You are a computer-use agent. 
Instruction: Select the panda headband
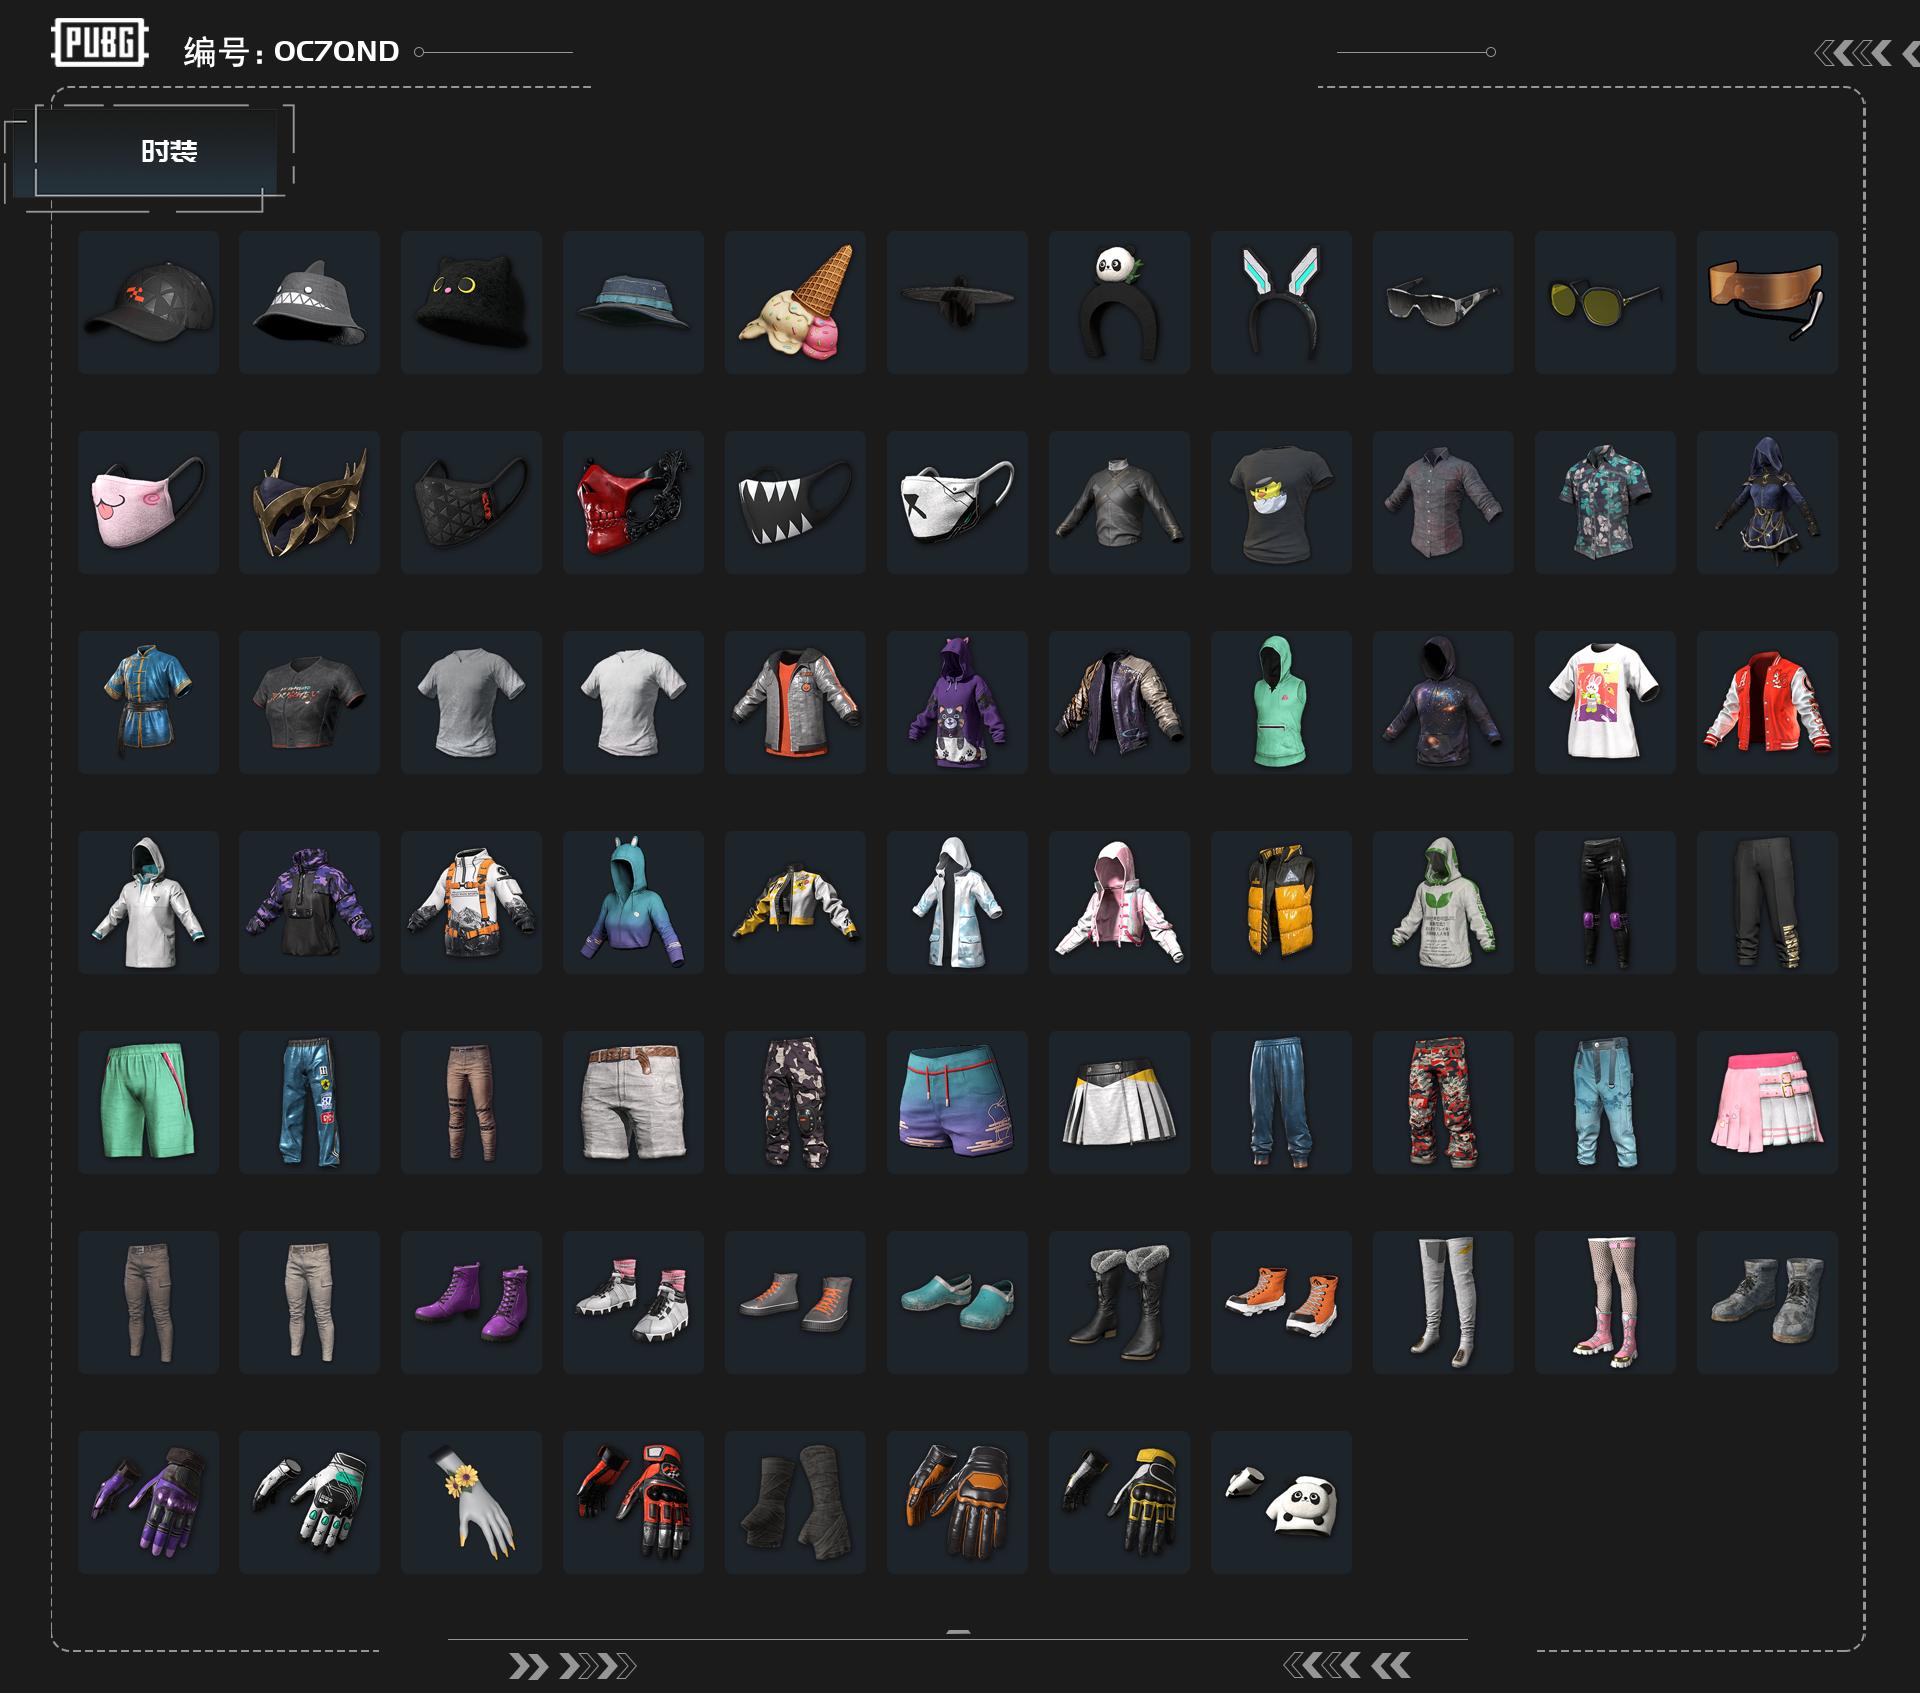click(x=1119, y=302)
